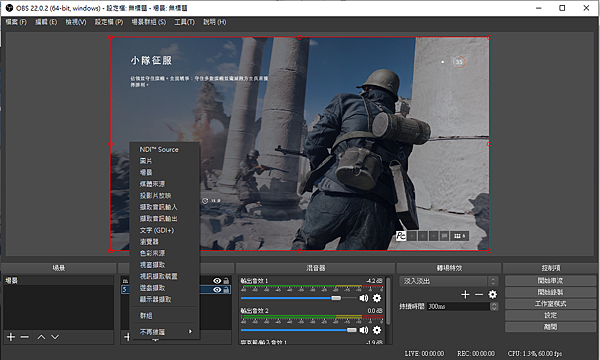Screen dimensions: 600x360
Task: Move the scene up with the up arrow
Action: (x=41, y=337)
